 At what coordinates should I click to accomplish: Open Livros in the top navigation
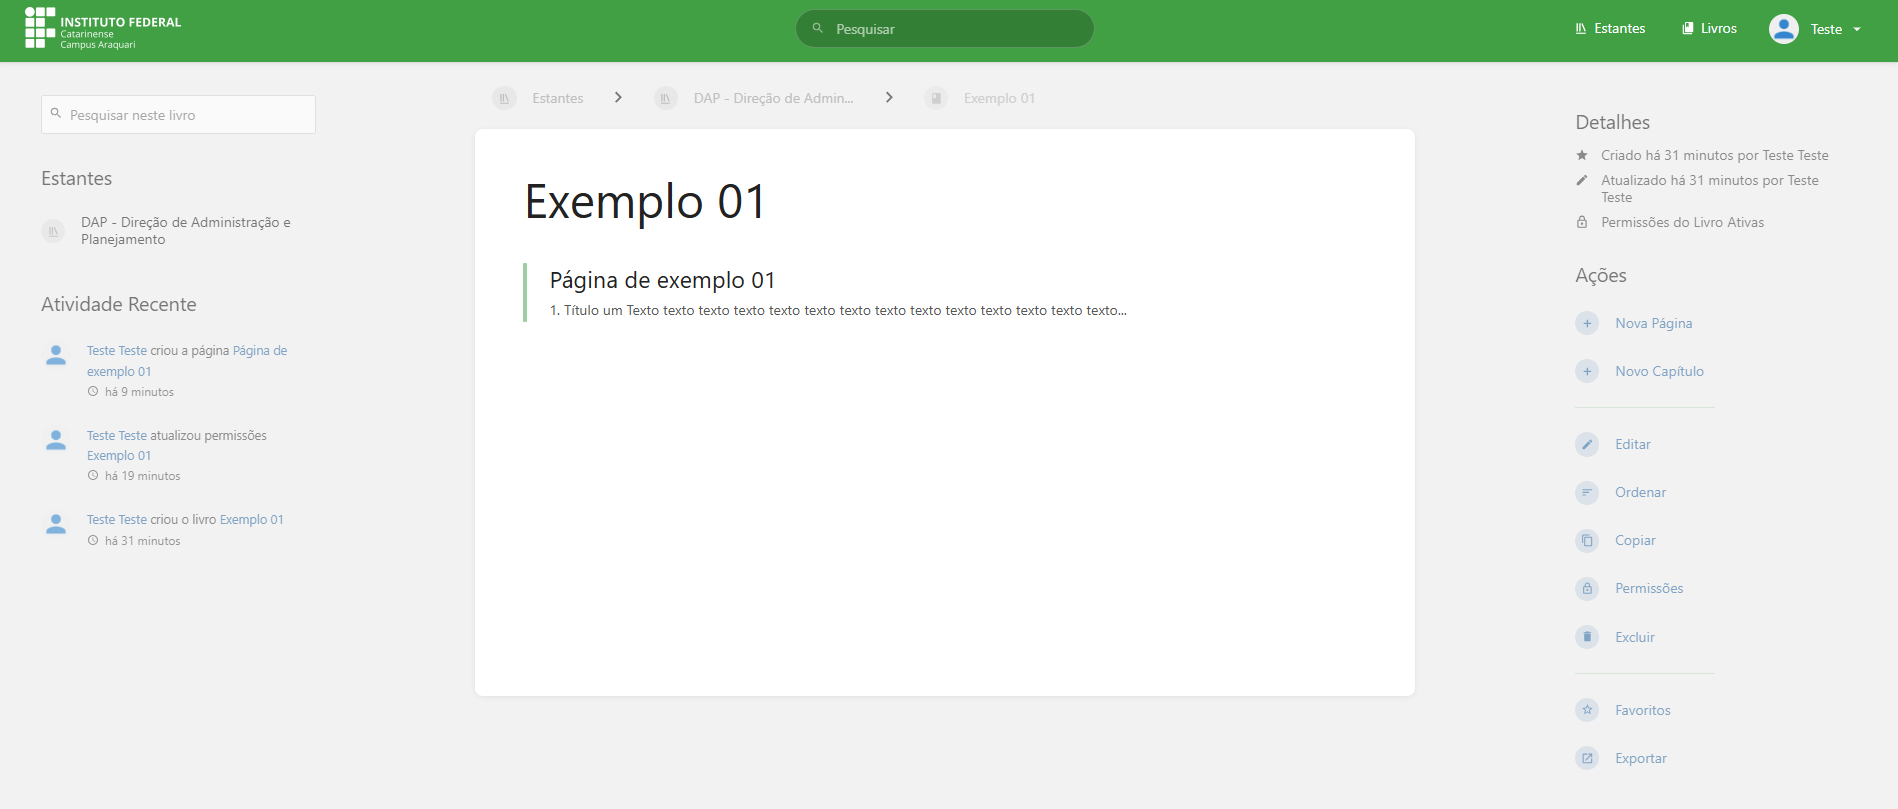(1710, 29)
